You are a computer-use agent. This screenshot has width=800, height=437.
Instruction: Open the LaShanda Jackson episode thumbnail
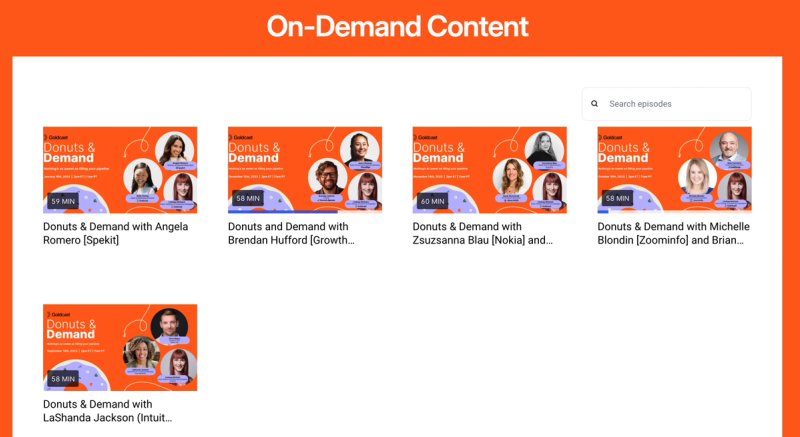[120, 347]
